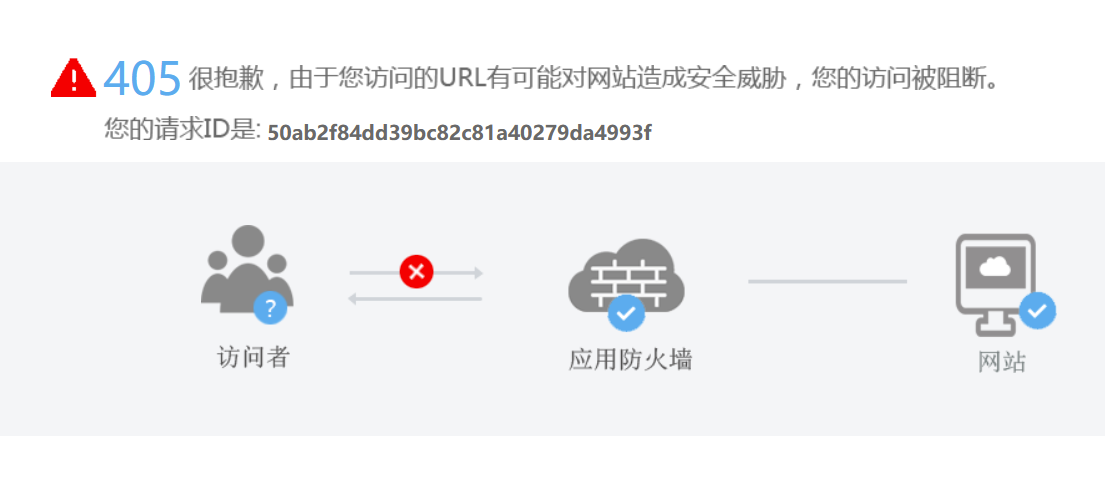Click the checkmark badge on the monitor
Viewport: 1105px width, 485px height.
1037,310
